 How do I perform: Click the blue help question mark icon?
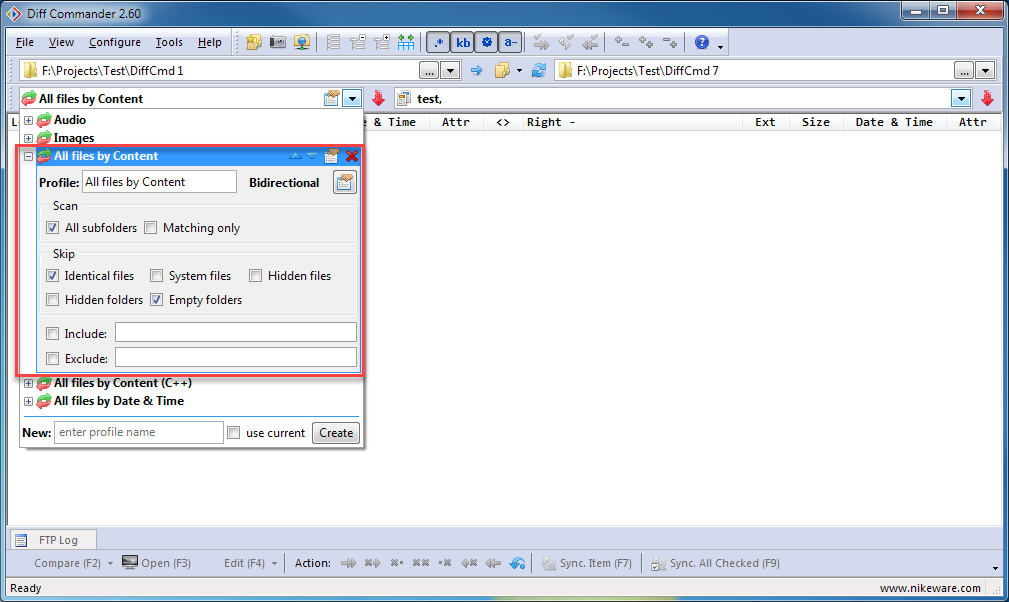pos(702,42)
